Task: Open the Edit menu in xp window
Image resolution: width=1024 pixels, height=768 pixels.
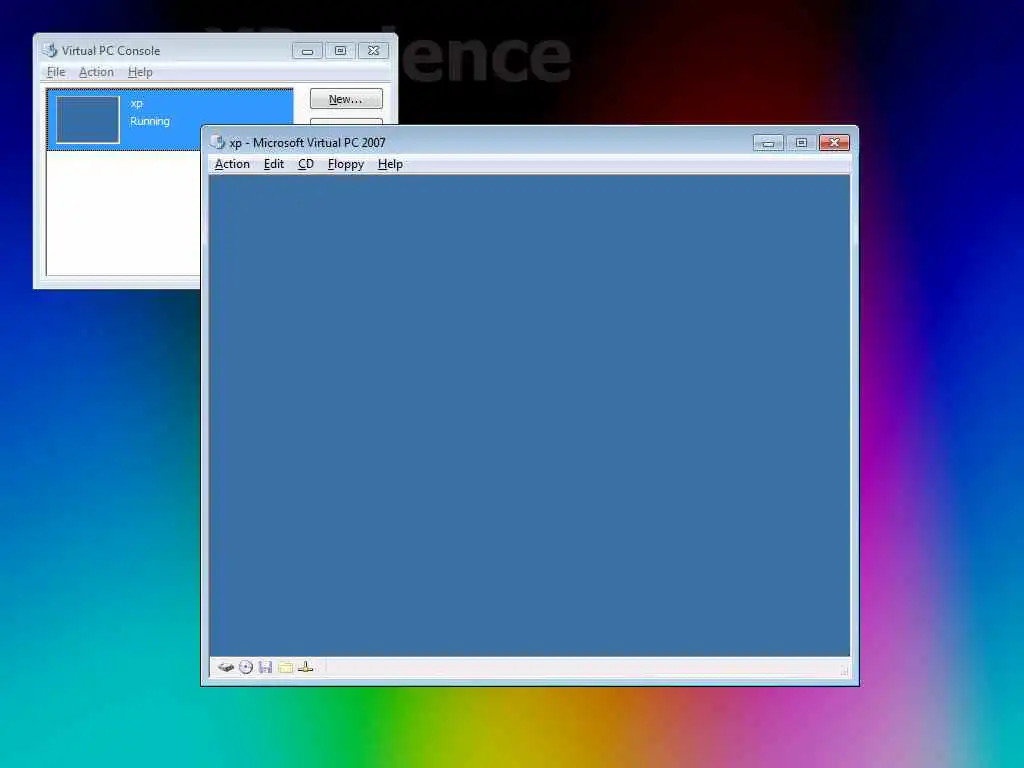Action: [274, 164]
